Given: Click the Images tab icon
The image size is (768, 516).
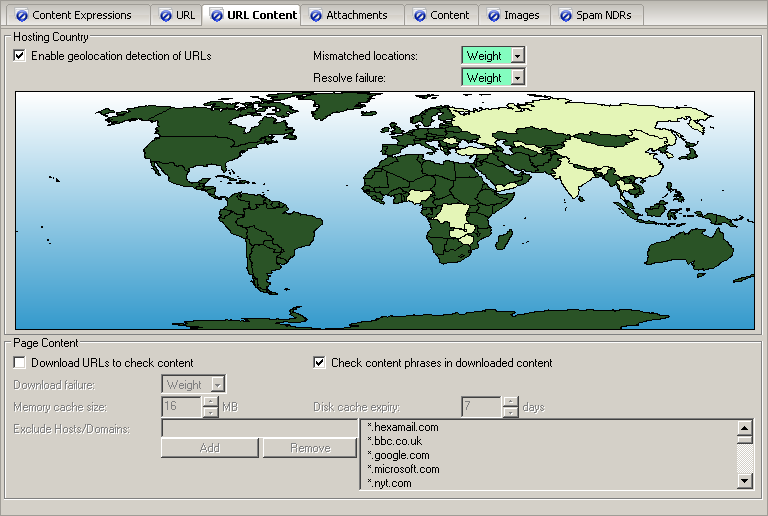Looking at the screenshot, I should point(493,15).
